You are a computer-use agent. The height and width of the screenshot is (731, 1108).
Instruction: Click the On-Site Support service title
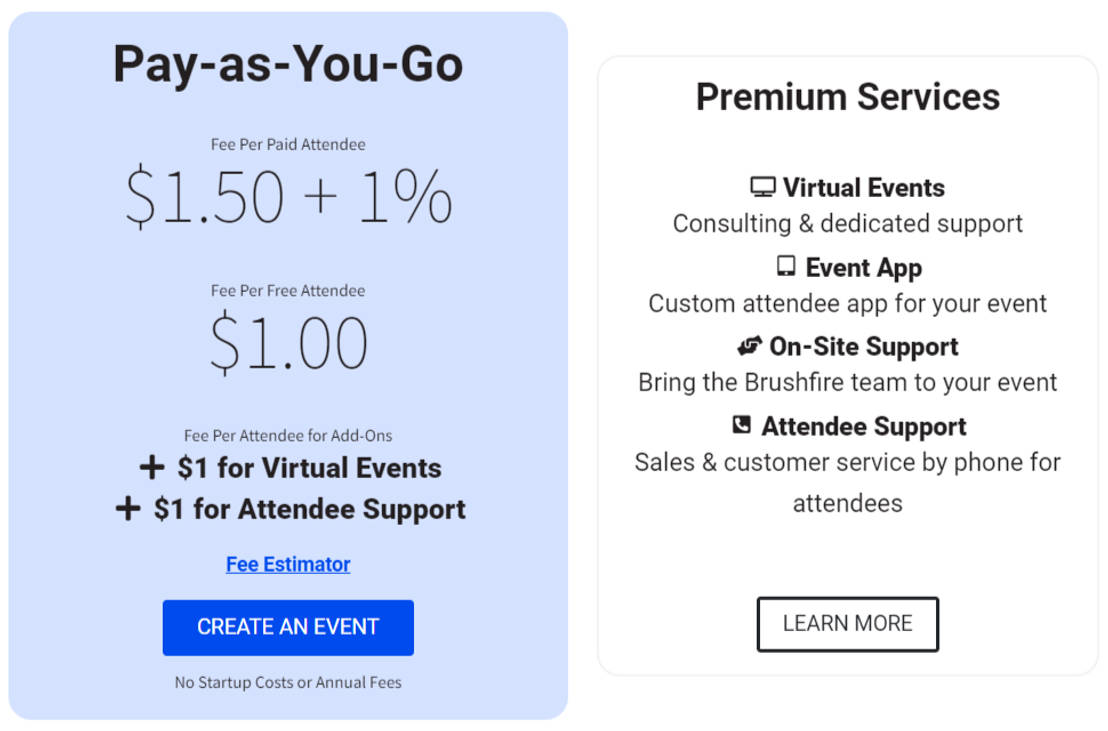(x=863, y=346)
